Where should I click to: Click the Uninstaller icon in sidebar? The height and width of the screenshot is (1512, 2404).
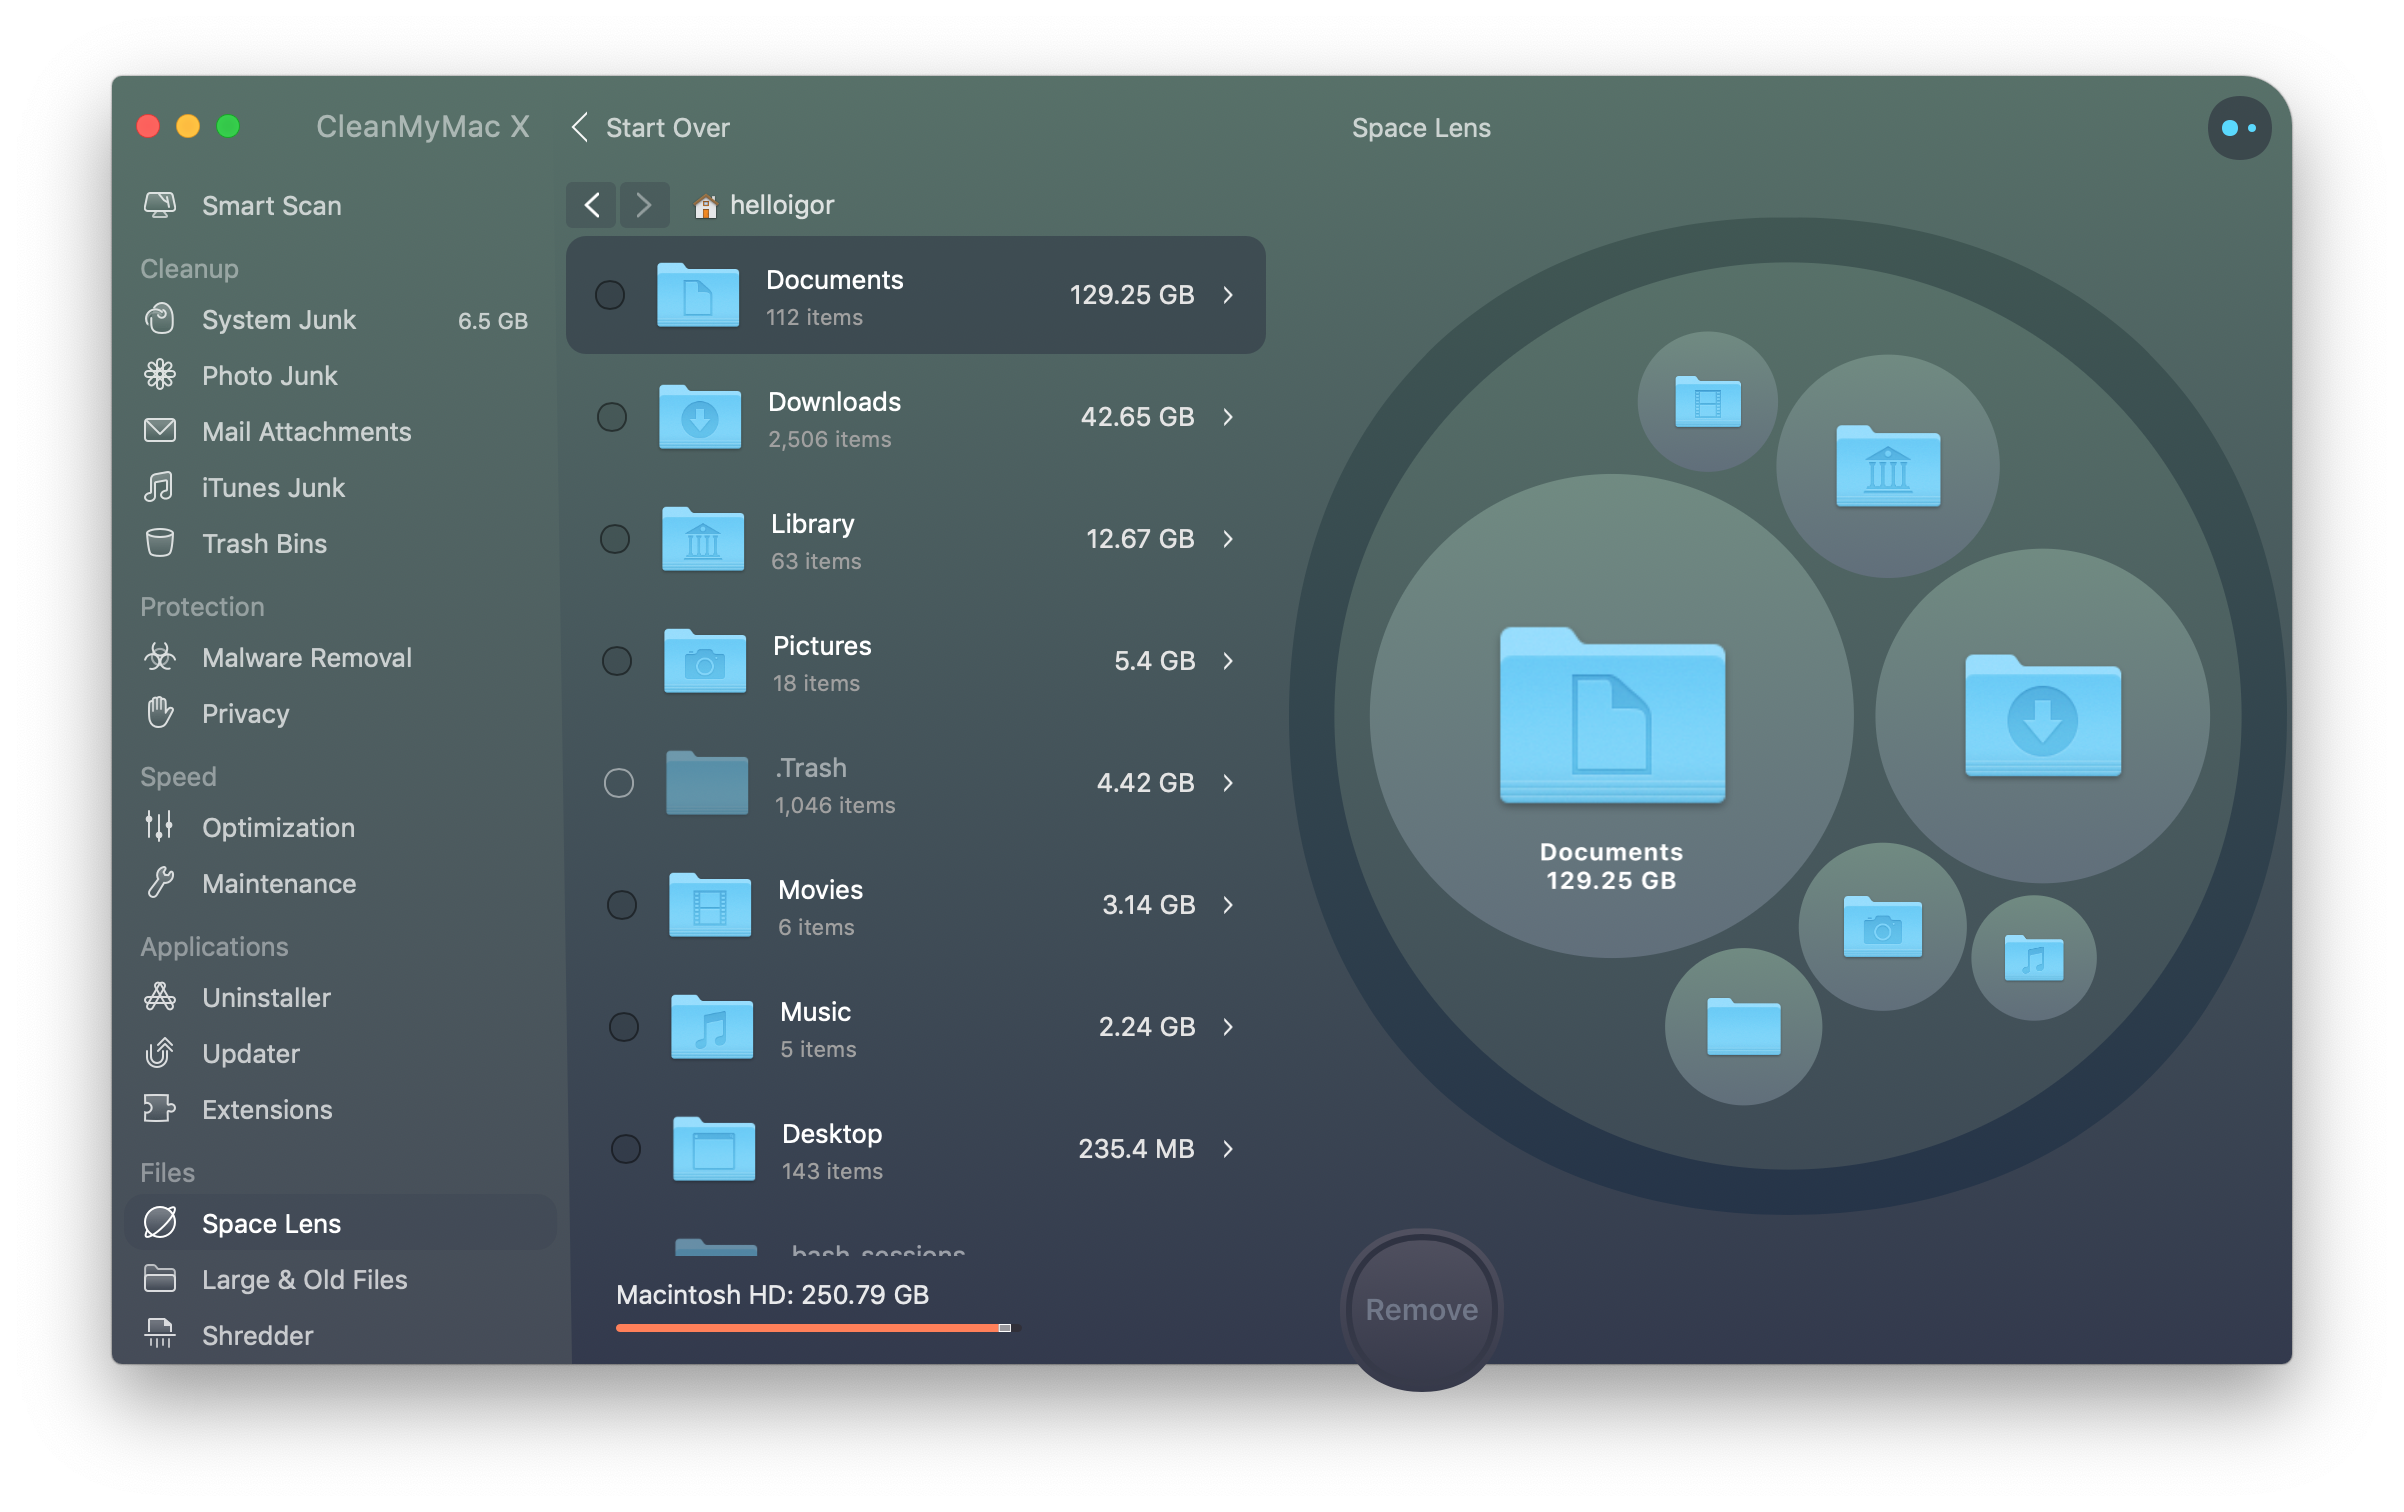(160, 997)
